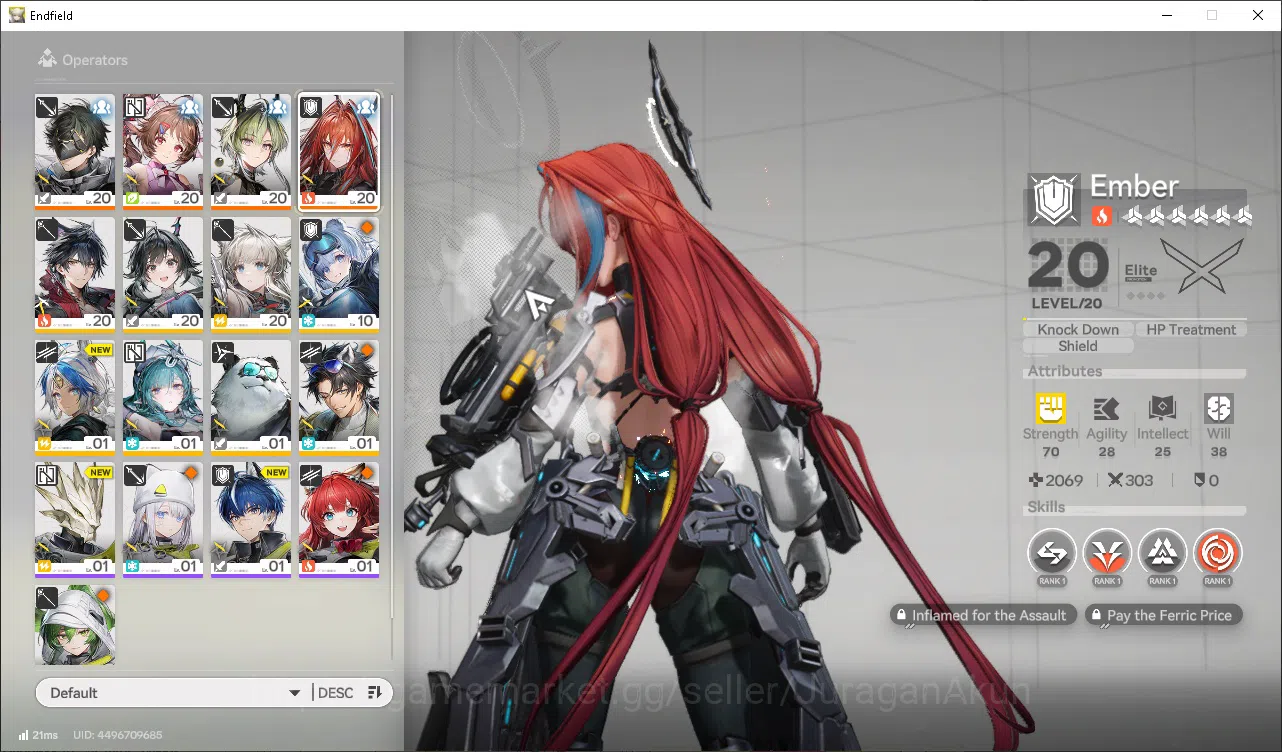Click the Will attribute icon

click(1219, 408)
